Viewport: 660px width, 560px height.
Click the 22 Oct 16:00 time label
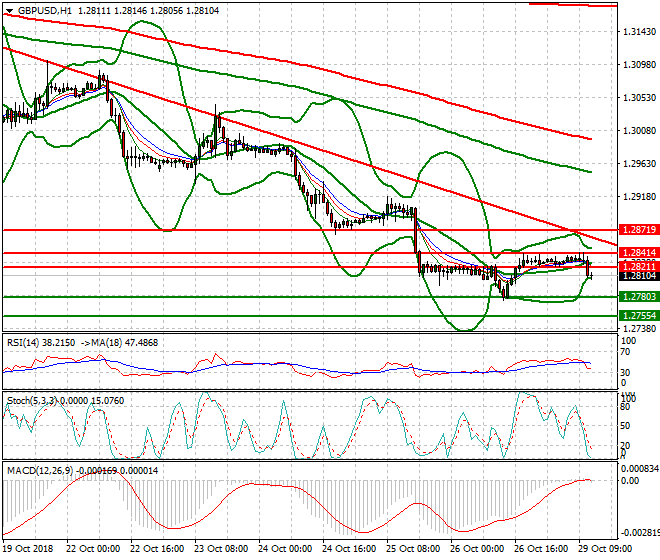157,549
